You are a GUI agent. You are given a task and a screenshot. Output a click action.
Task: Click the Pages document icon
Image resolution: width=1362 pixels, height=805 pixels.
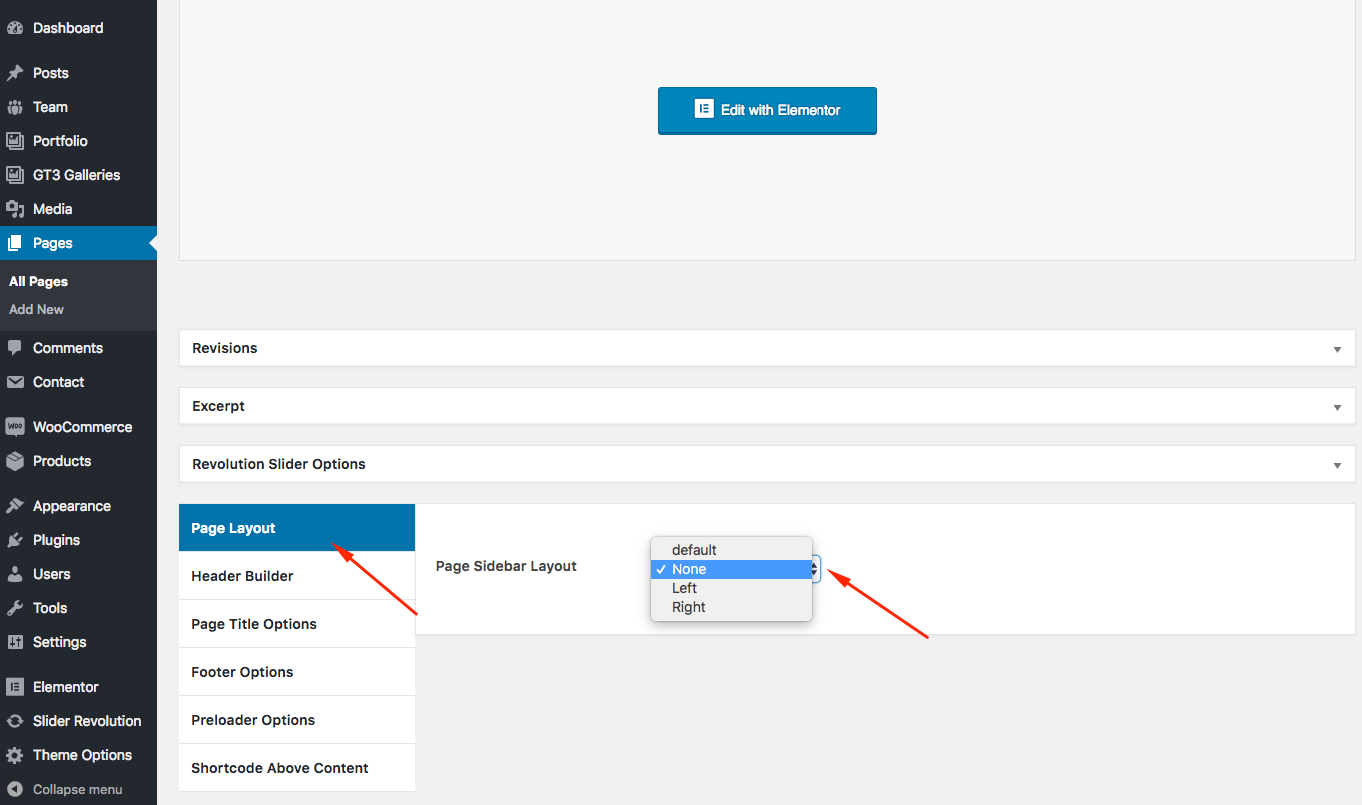[x=15, y=243]
